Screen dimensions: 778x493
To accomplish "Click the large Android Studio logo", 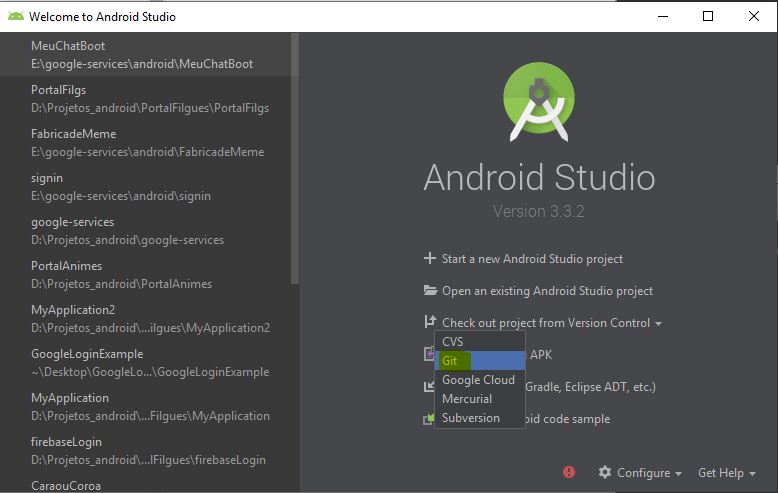I will (x=539, y=102).
